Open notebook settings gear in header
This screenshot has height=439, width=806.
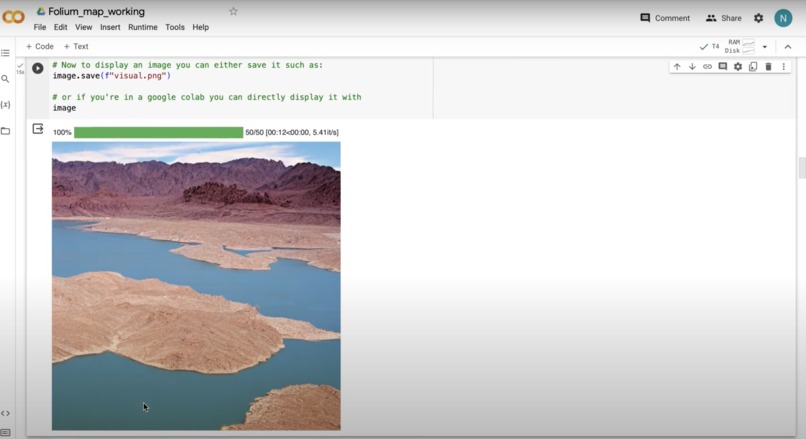pyautogui.click(x=759, y=18)
